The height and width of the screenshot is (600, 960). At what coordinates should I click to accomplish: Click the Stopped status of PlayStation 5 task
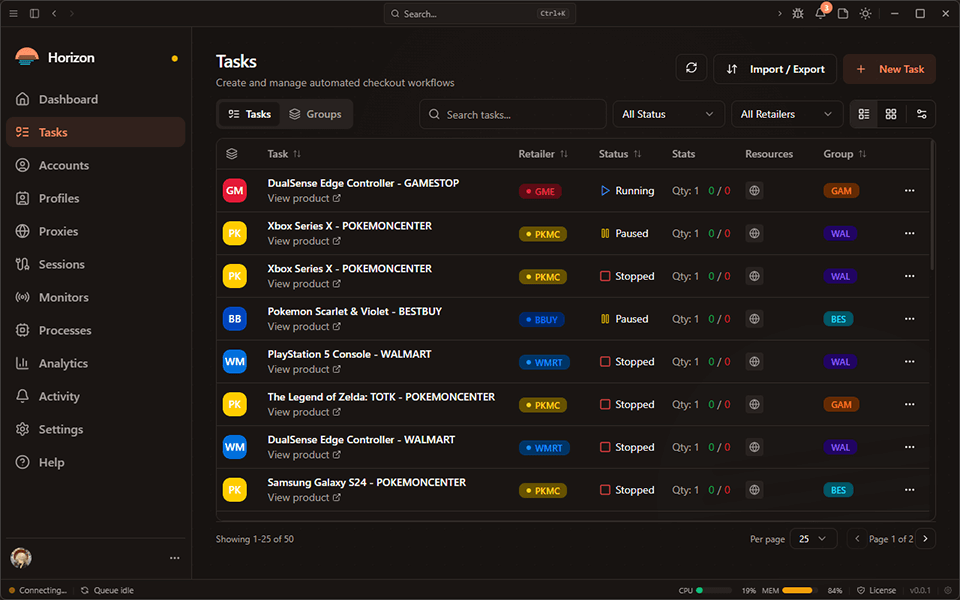coord(627,362)
